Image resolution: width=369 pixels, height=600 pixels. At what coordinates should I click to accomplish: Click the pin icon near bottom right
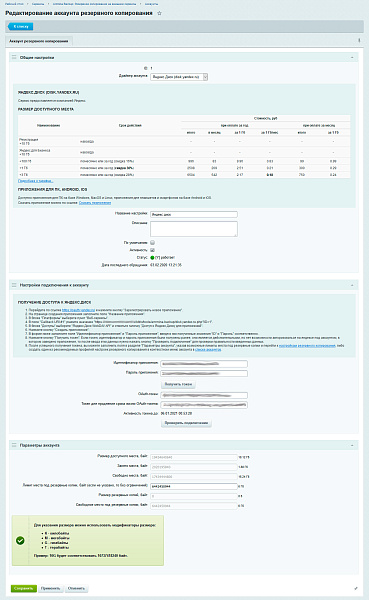[x=356, y=589]
